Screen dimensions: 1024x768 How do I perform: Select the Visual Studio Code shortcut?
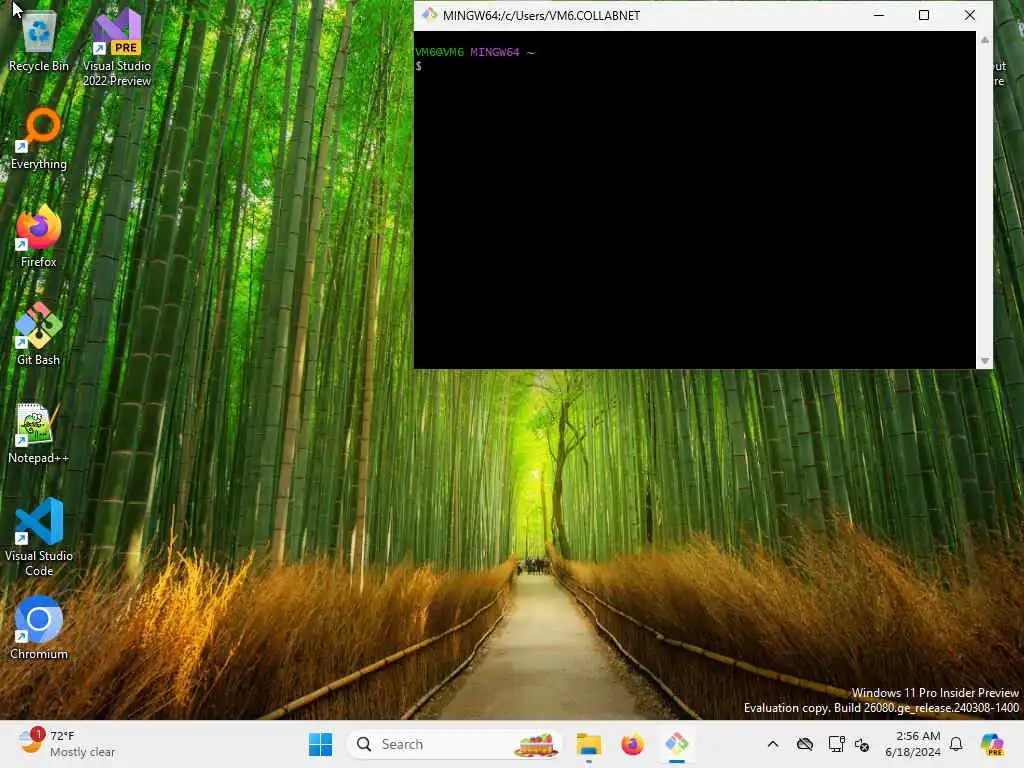pyautogui.click(x=39, y=537)
